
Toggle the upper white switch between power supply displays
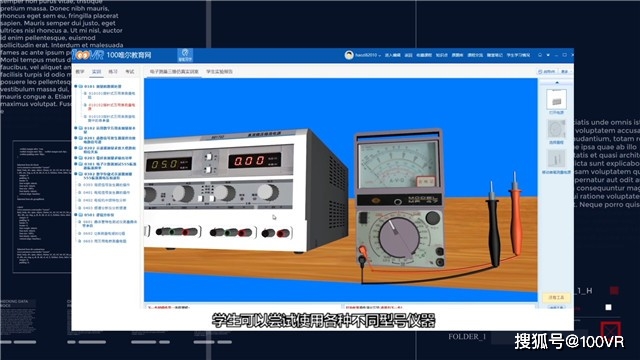click(x=208, y=157)
